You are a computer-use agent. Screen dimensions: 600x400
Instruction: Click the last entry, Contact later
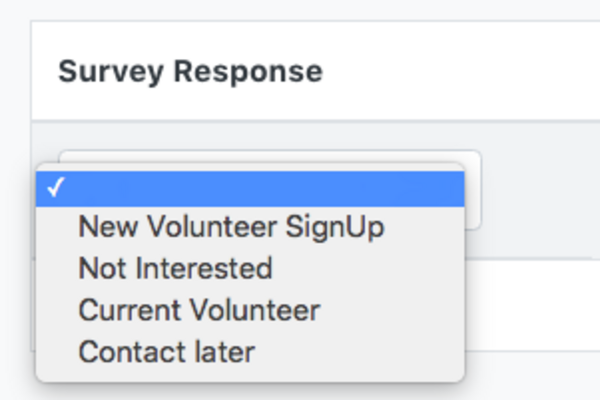[x=166, y=352]
